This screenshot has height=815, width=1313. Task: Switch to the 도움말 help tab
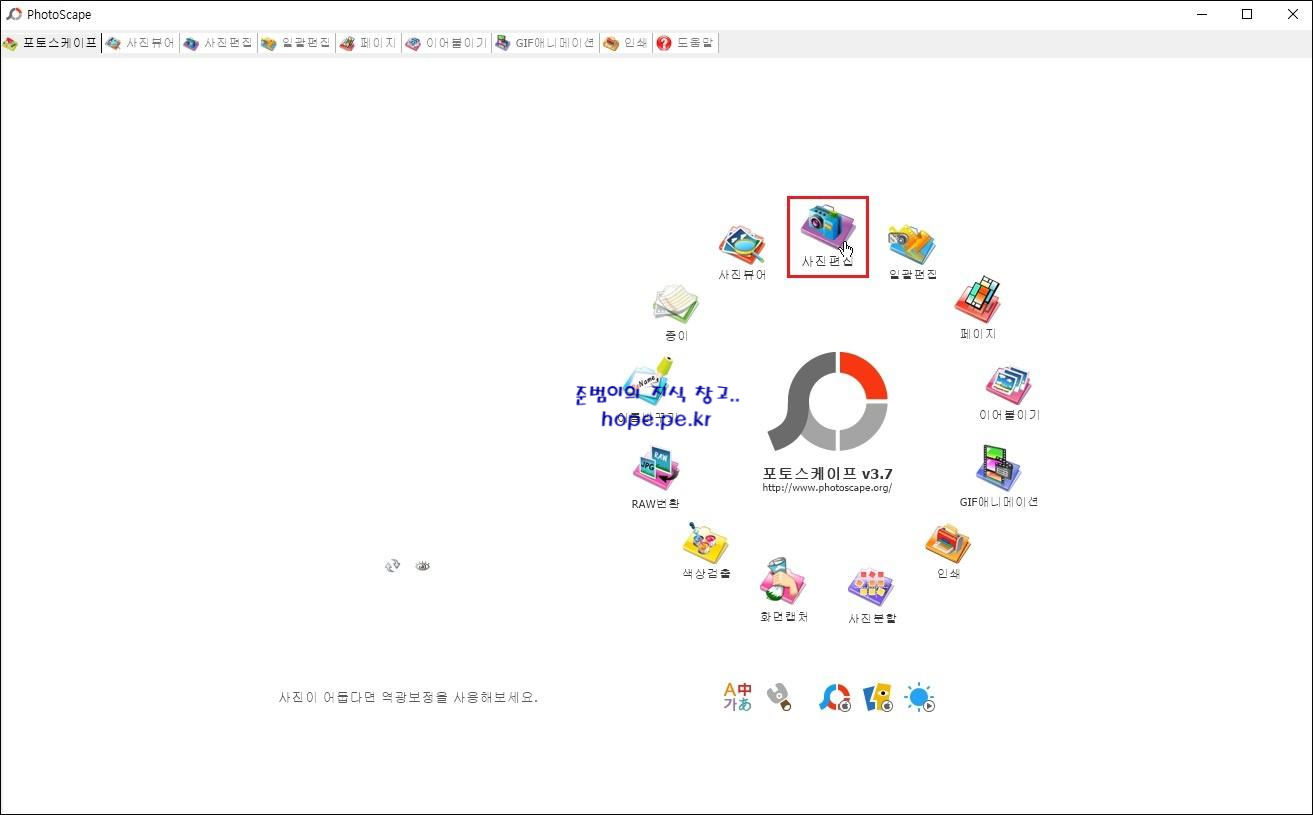pyautogui.click(x=685, y=43)
